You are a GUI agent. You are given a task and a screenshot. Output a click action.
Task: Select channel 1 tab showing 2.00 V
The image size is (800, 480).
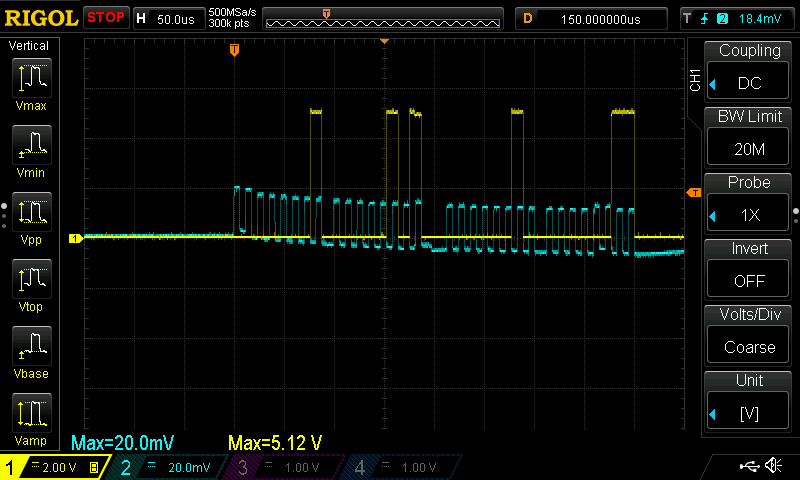tap(54, 467)
